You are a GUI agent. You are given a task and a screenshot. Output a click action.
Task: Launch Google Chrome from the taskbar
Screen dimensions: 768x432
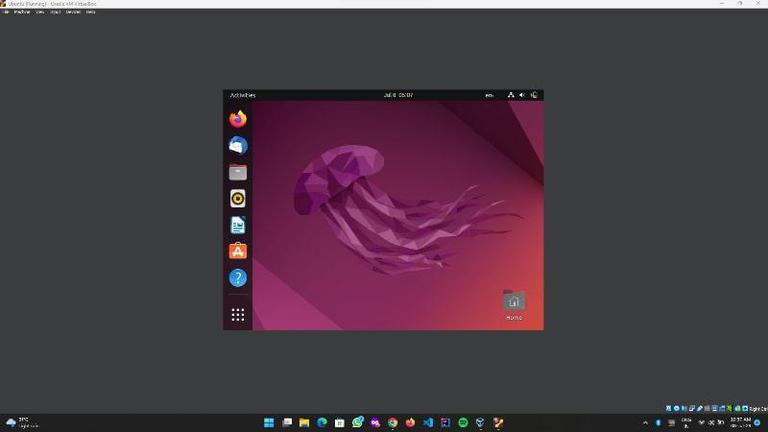pos(393,422)
